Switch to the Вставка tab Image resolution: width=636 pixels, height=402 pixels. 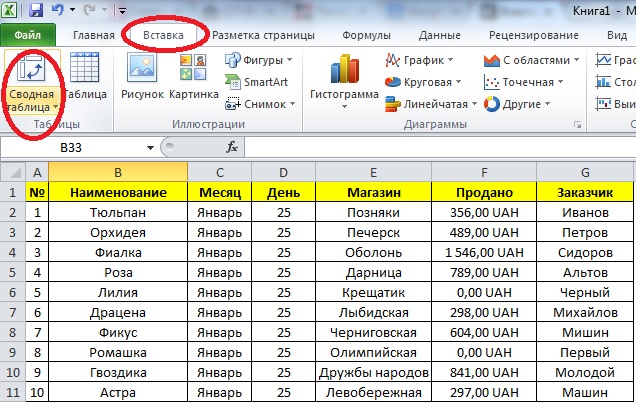point(163,35)
